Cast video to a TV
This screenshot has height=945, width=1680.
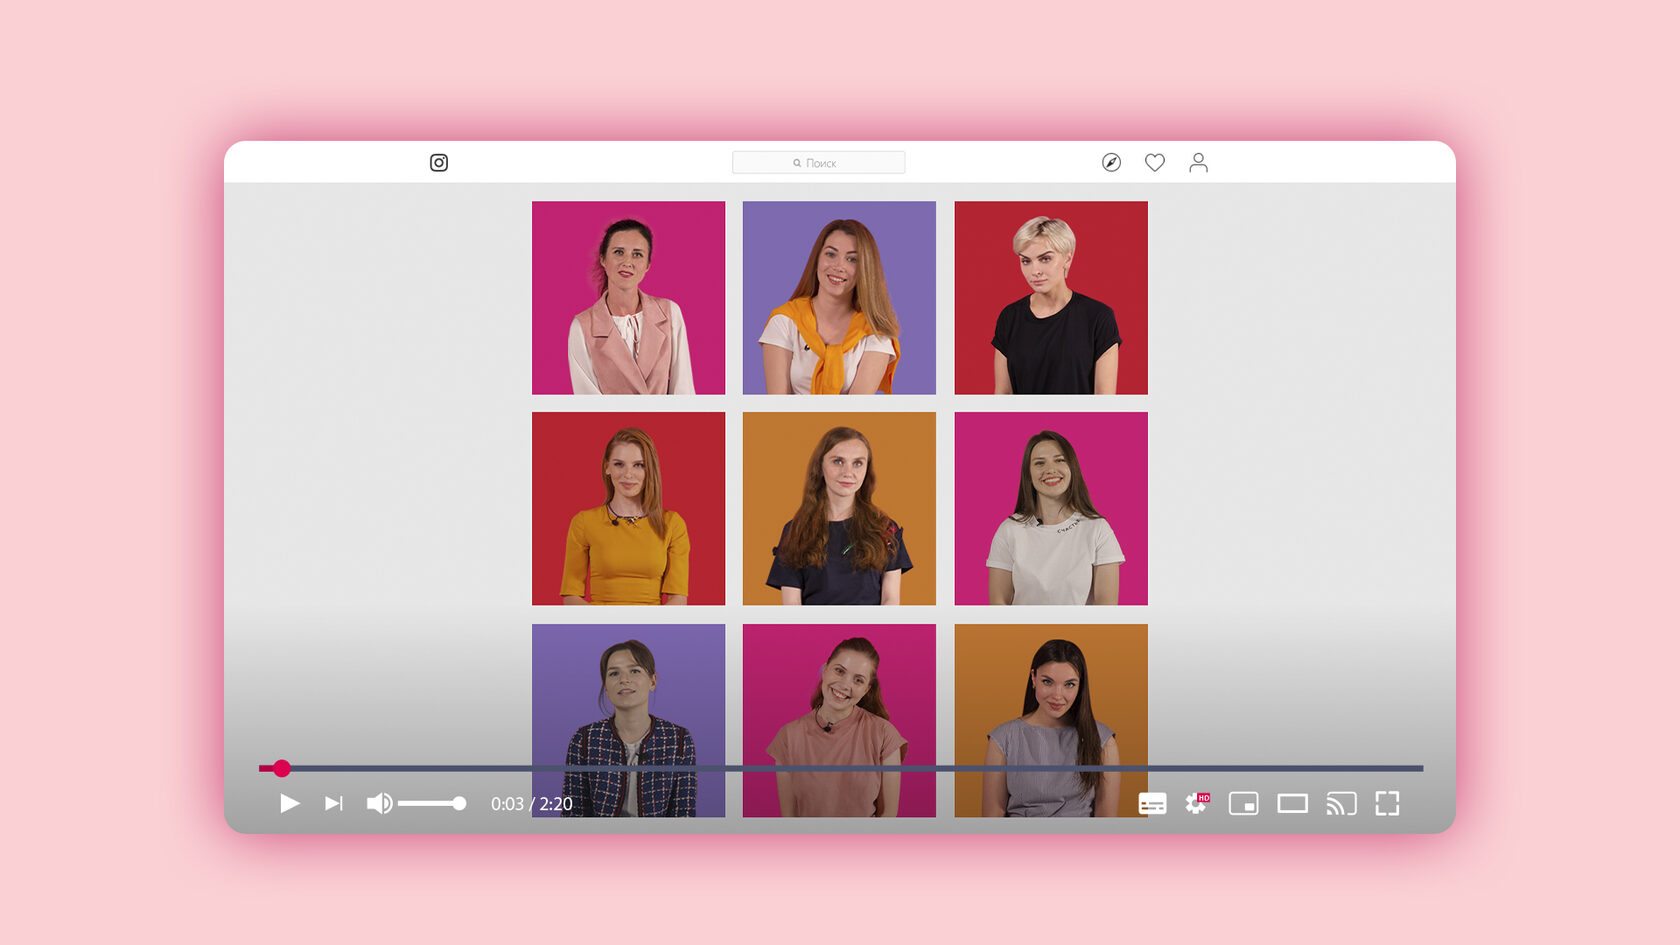(1341, 803)
